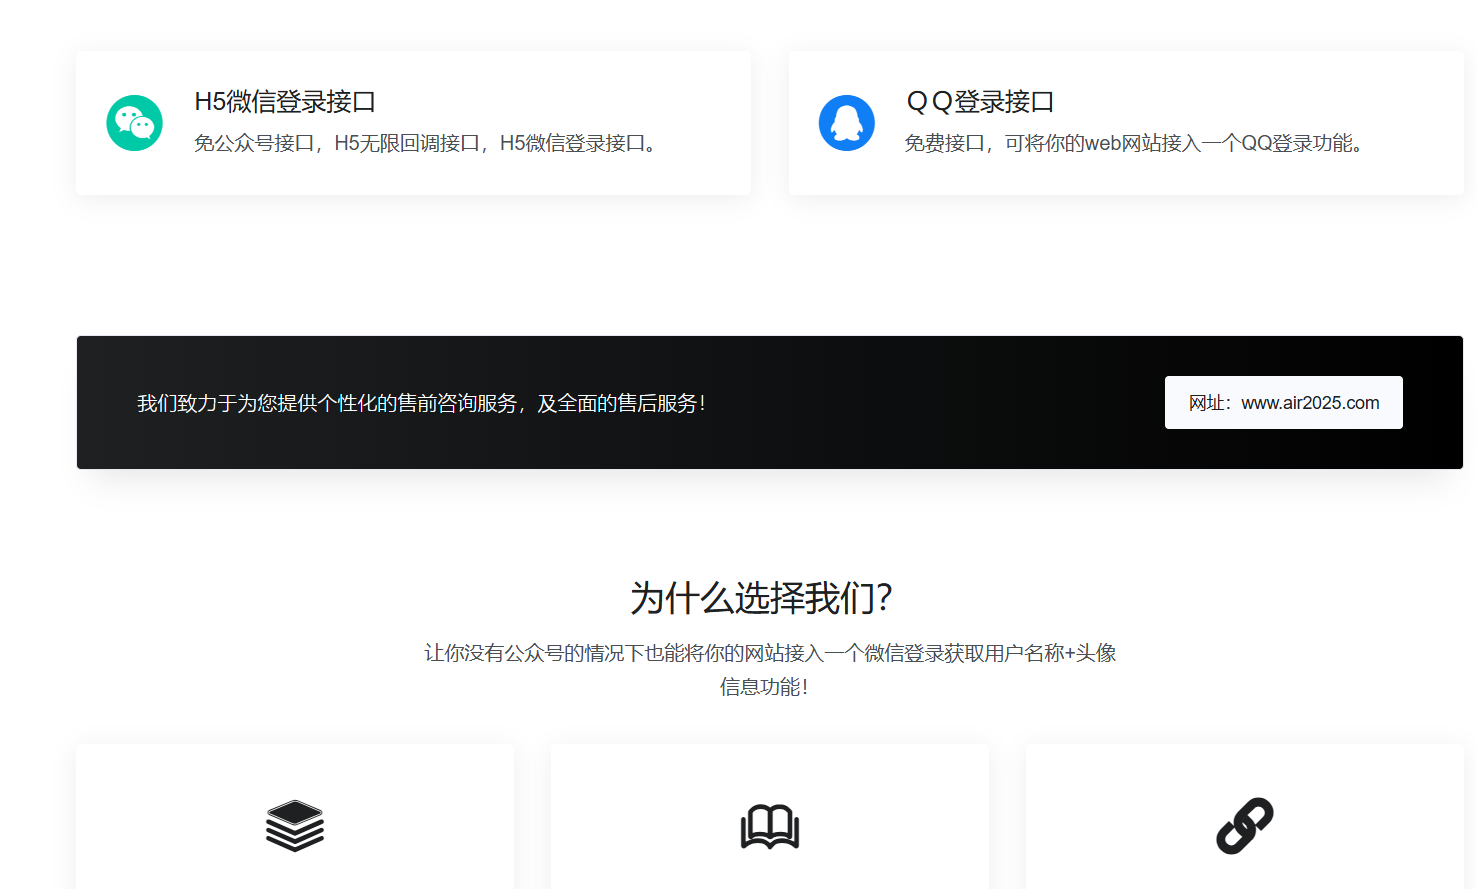Click the stacked layers icon
Image resolution: width=1476 pixels, height=889 pixels.
coord(295,826)
